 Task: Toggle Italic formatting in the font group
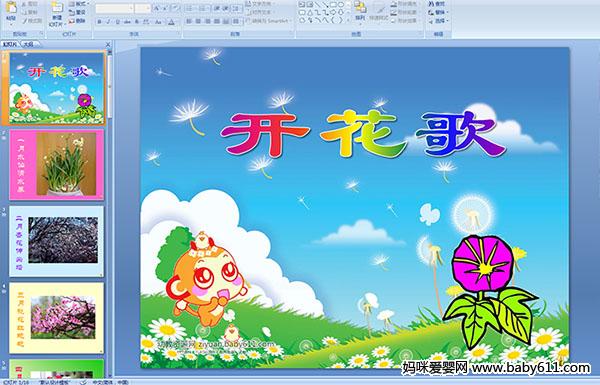(x=108, y=22)
